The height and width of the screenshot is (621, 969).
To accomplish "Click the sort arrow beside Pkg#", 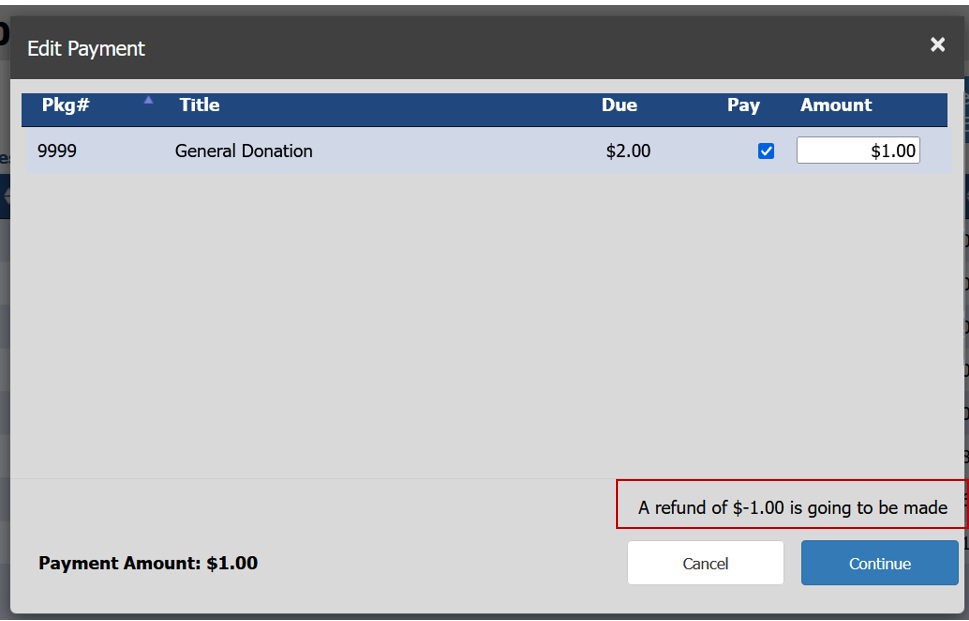I will (149, 100).
